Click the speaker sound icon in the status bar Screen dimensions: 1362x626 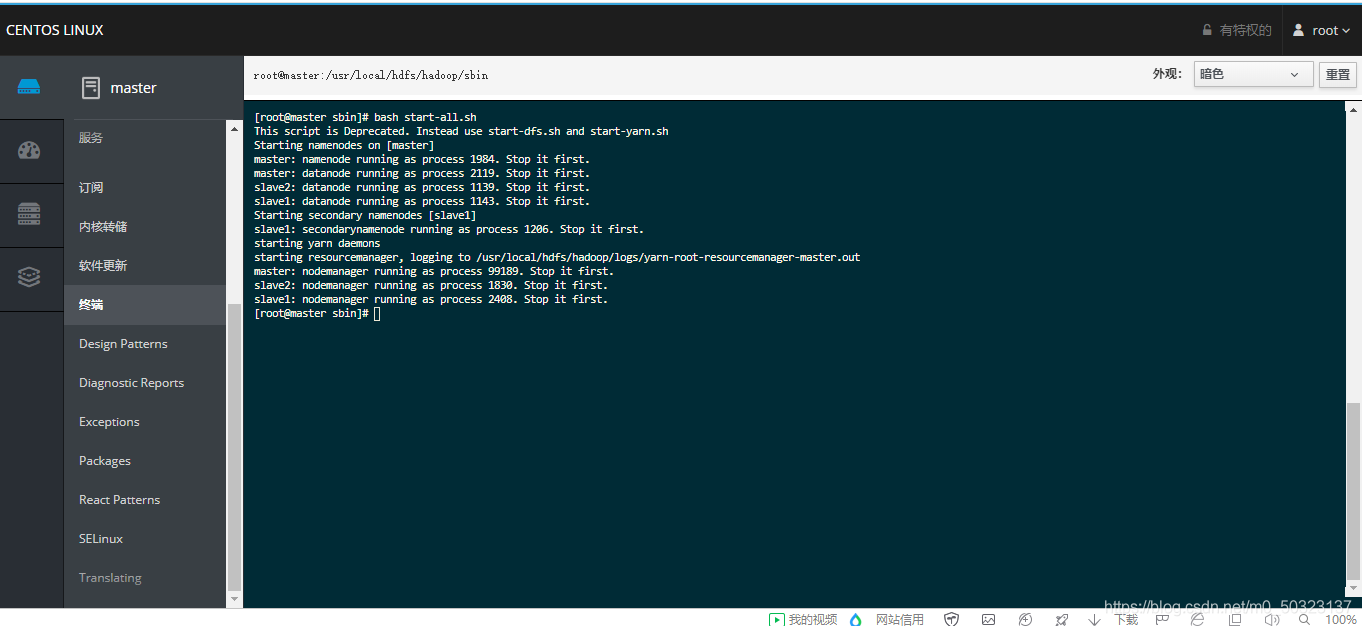pos(1272,619)
